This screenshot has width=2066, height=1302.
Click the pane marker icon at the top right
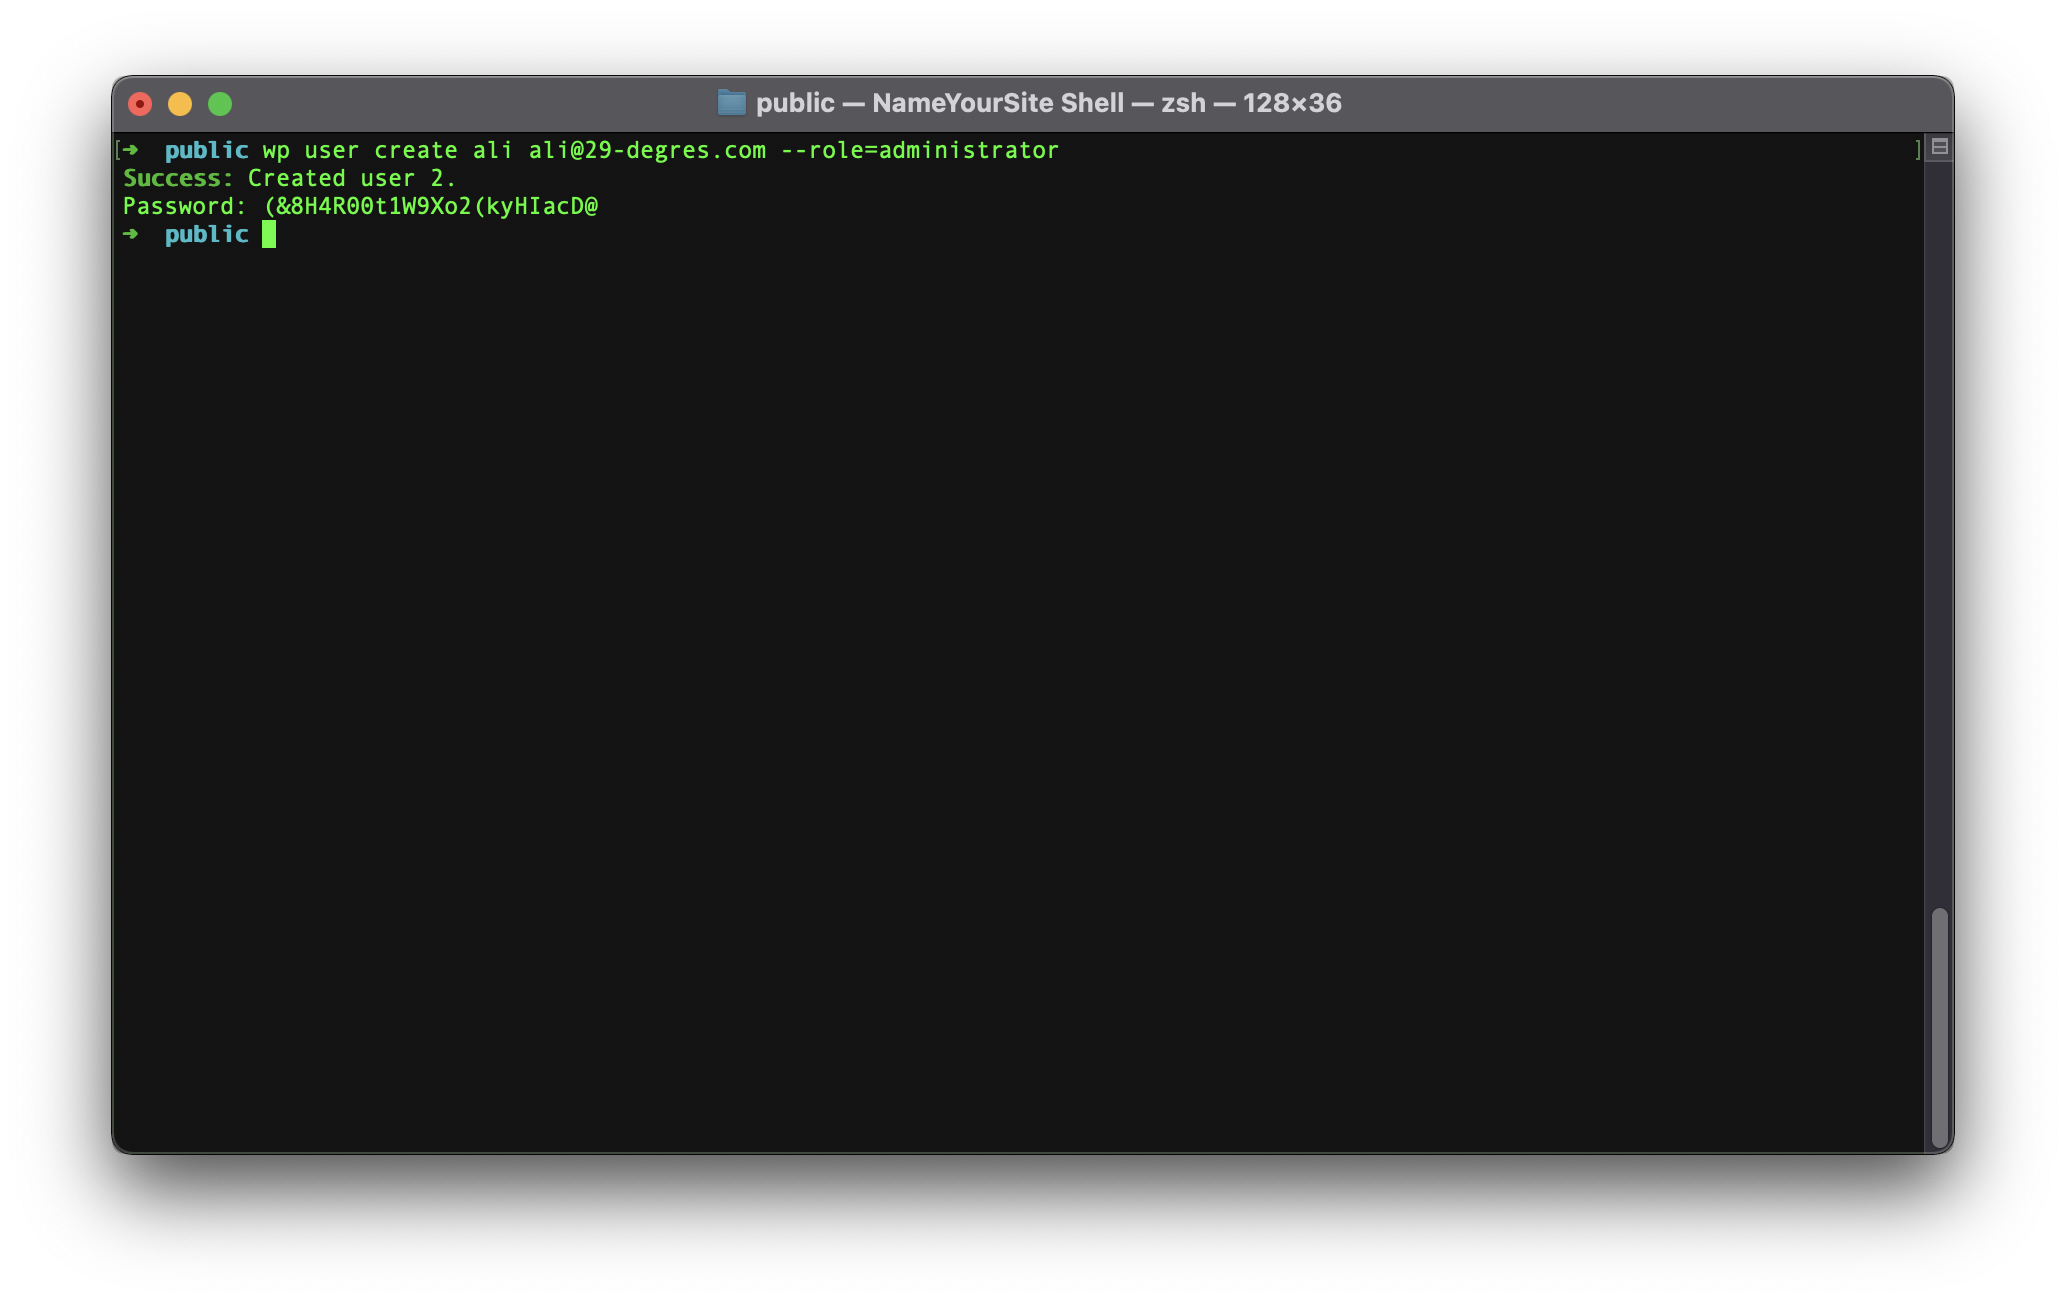[x=1938, y=147]
